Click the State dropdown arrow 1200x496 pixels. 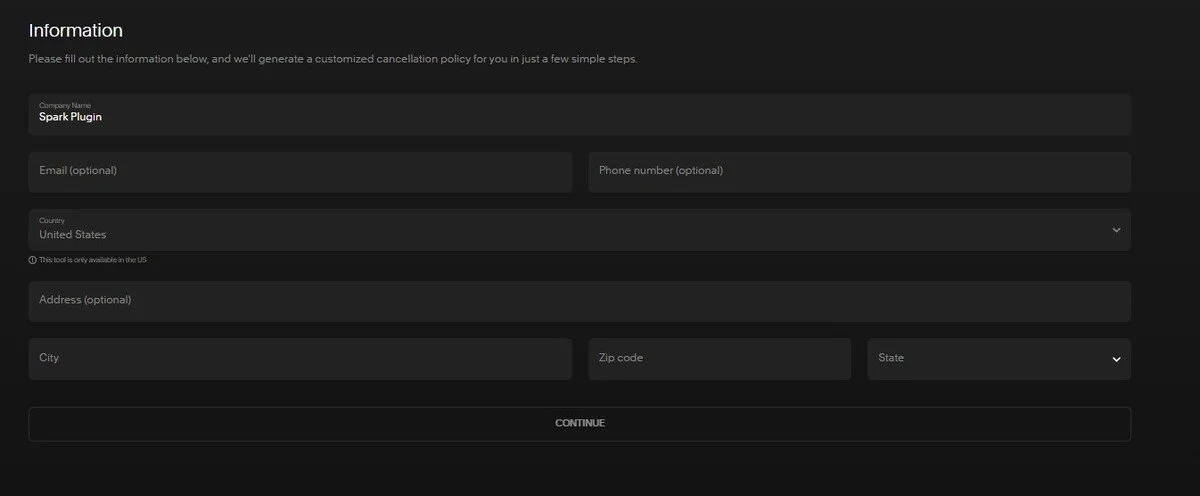1116,360
